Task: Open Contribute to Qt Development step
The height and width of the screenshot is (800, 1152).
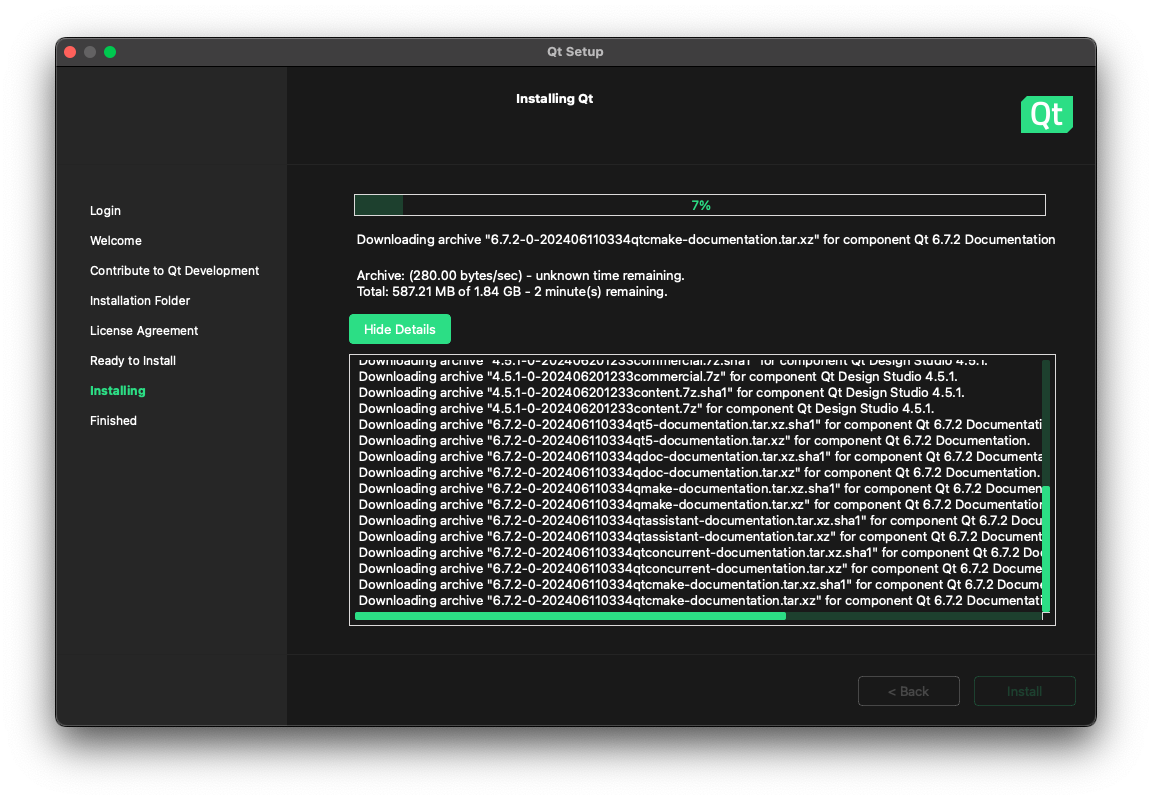Action: point(174,271)
